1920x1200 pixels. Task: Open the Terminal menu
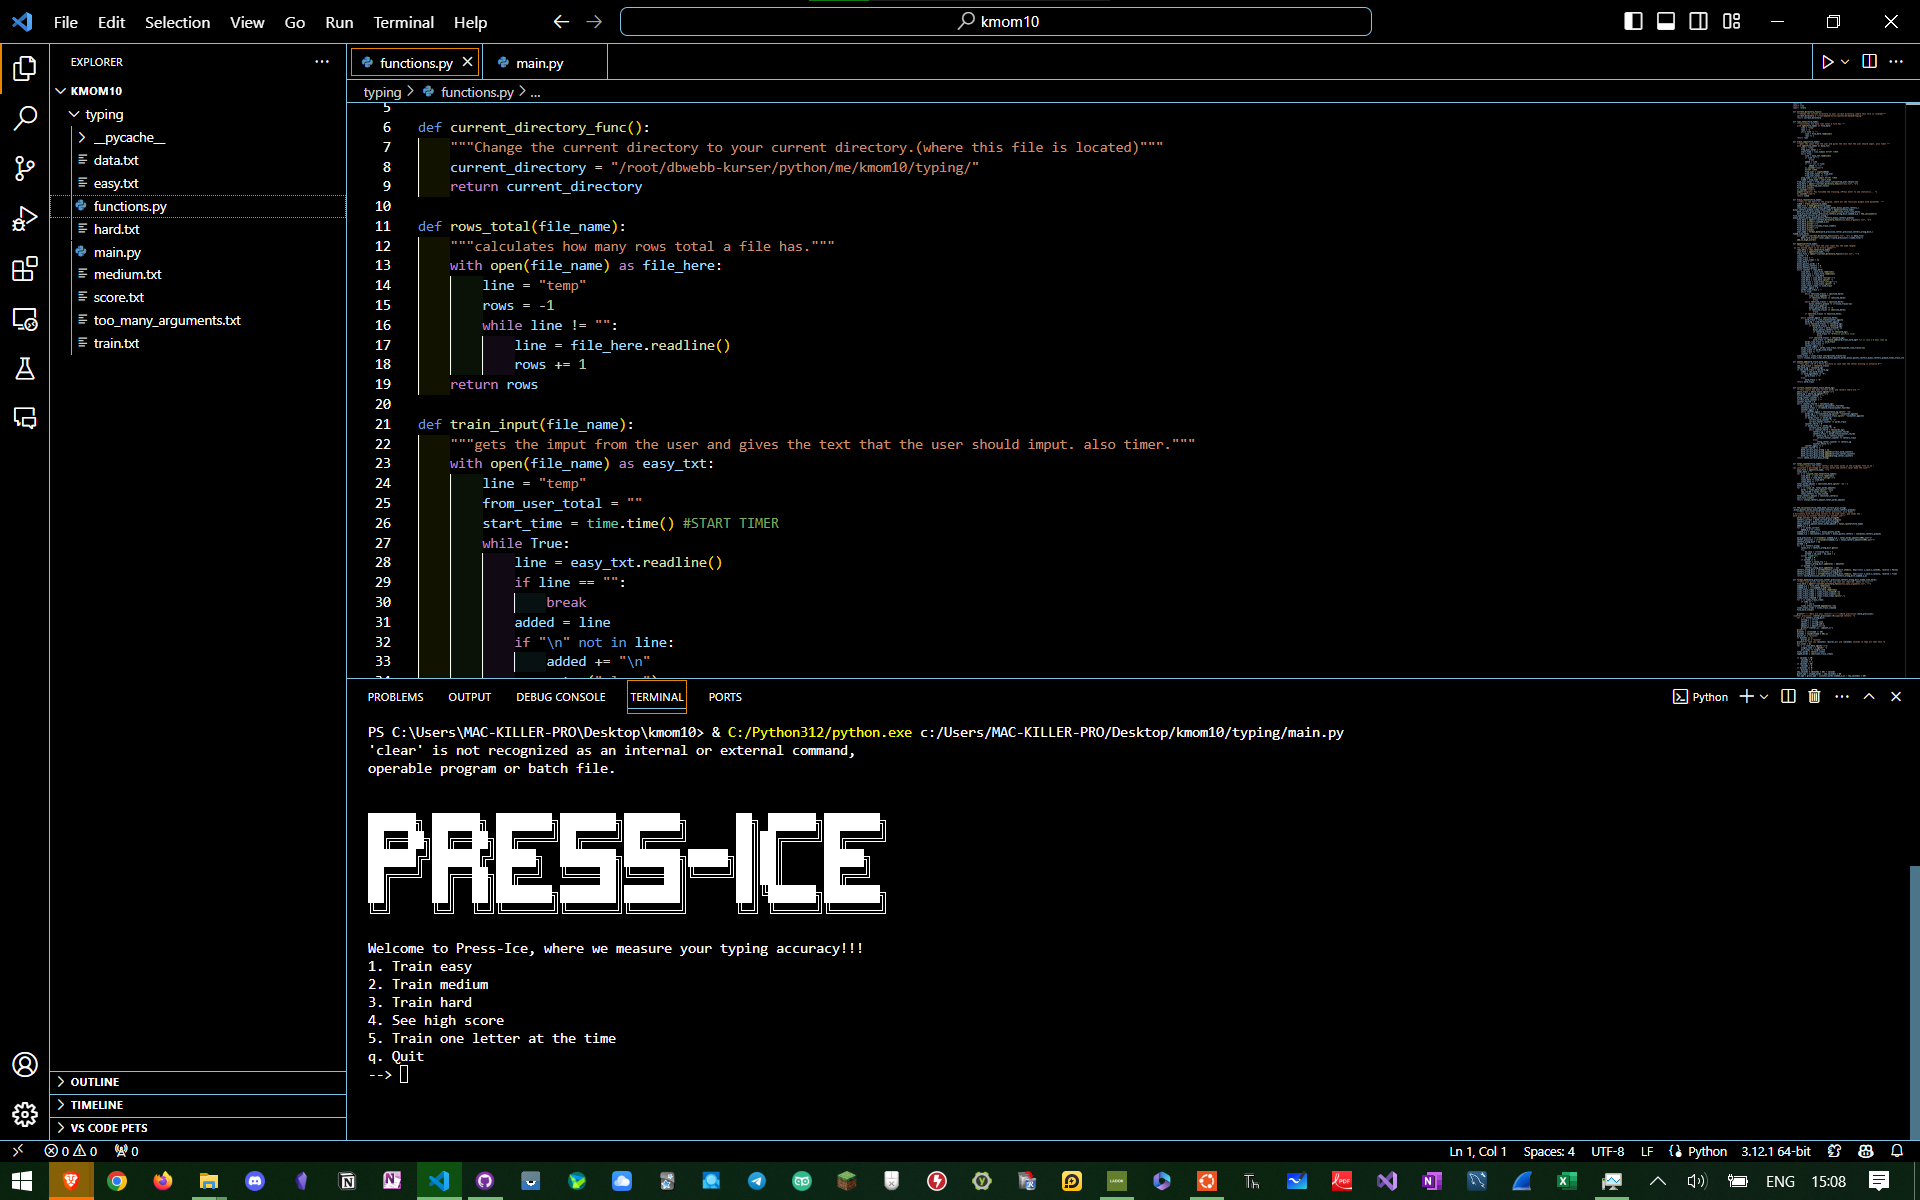point(403,22)
